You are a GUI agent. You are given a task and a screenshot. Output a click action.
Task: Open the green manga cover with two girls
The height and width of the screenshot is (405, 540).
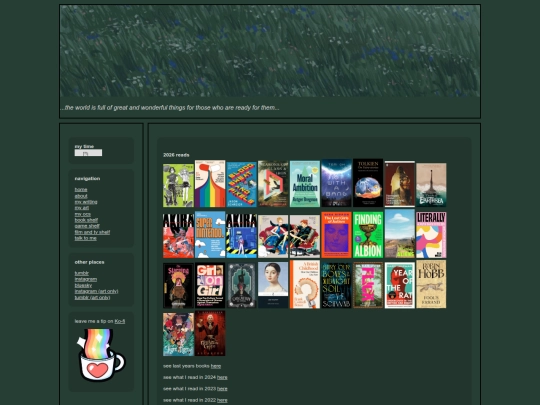(x=178, y=186)
